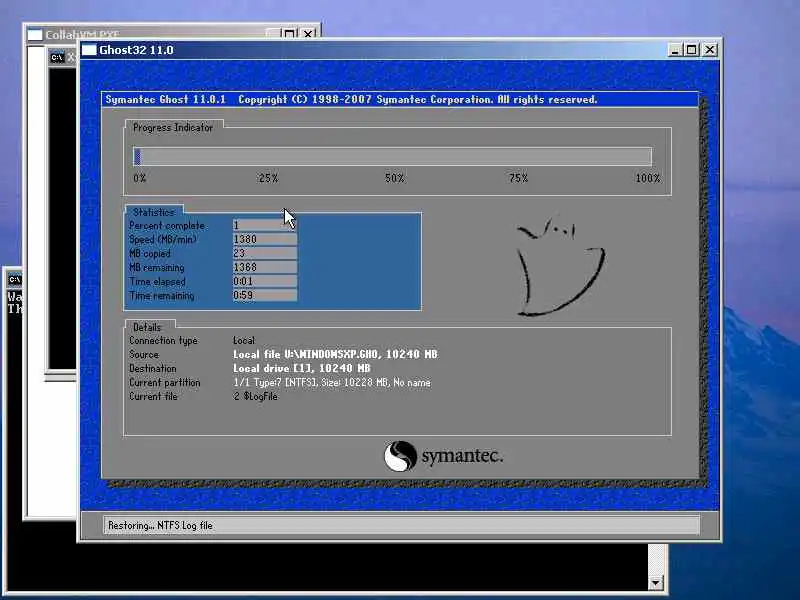Click the Time remaining value 0:59

coord(264,295)
